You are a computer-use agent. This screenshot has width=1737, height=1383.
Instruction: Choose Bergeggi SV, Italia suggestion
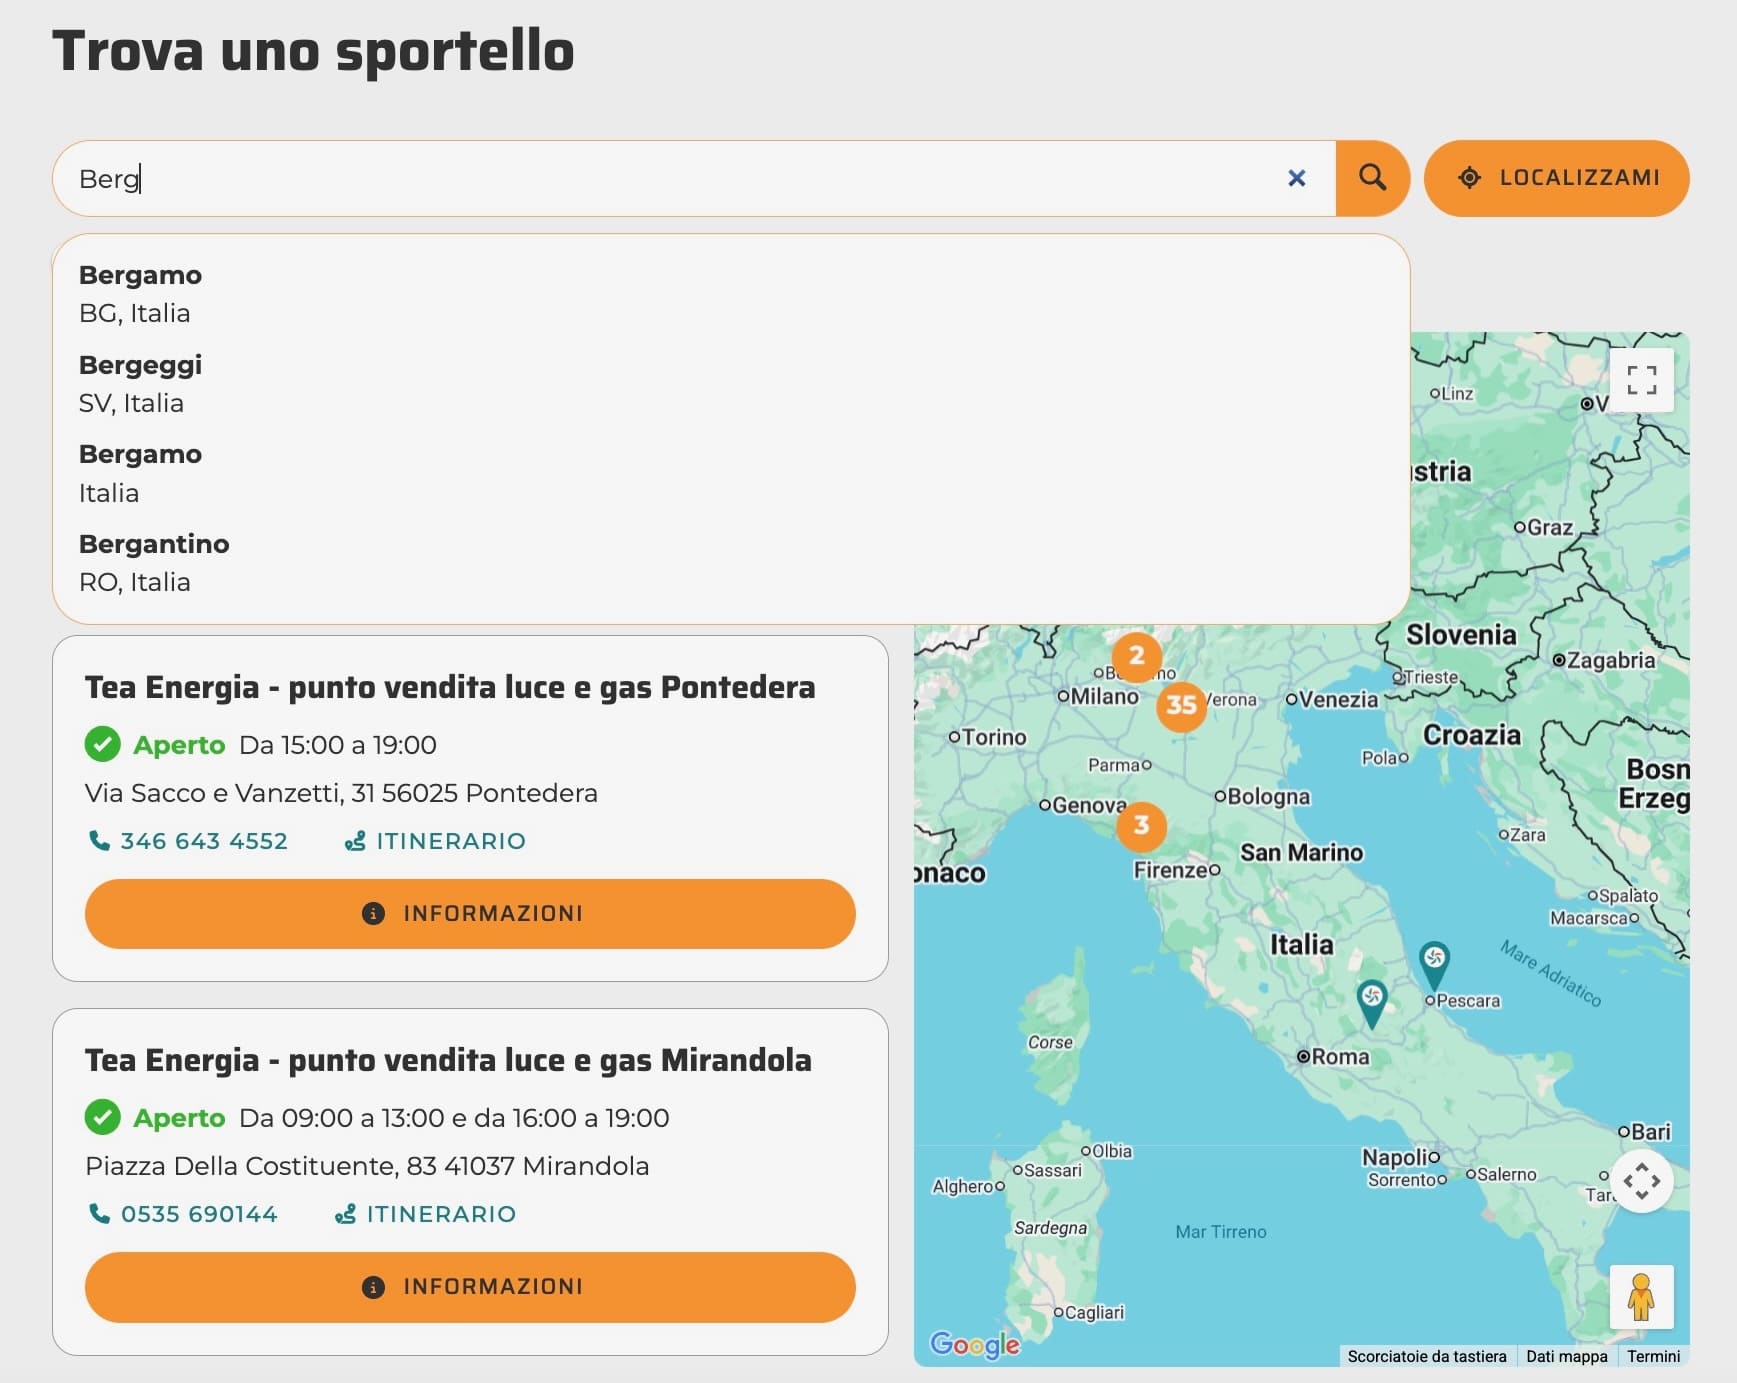140,383
